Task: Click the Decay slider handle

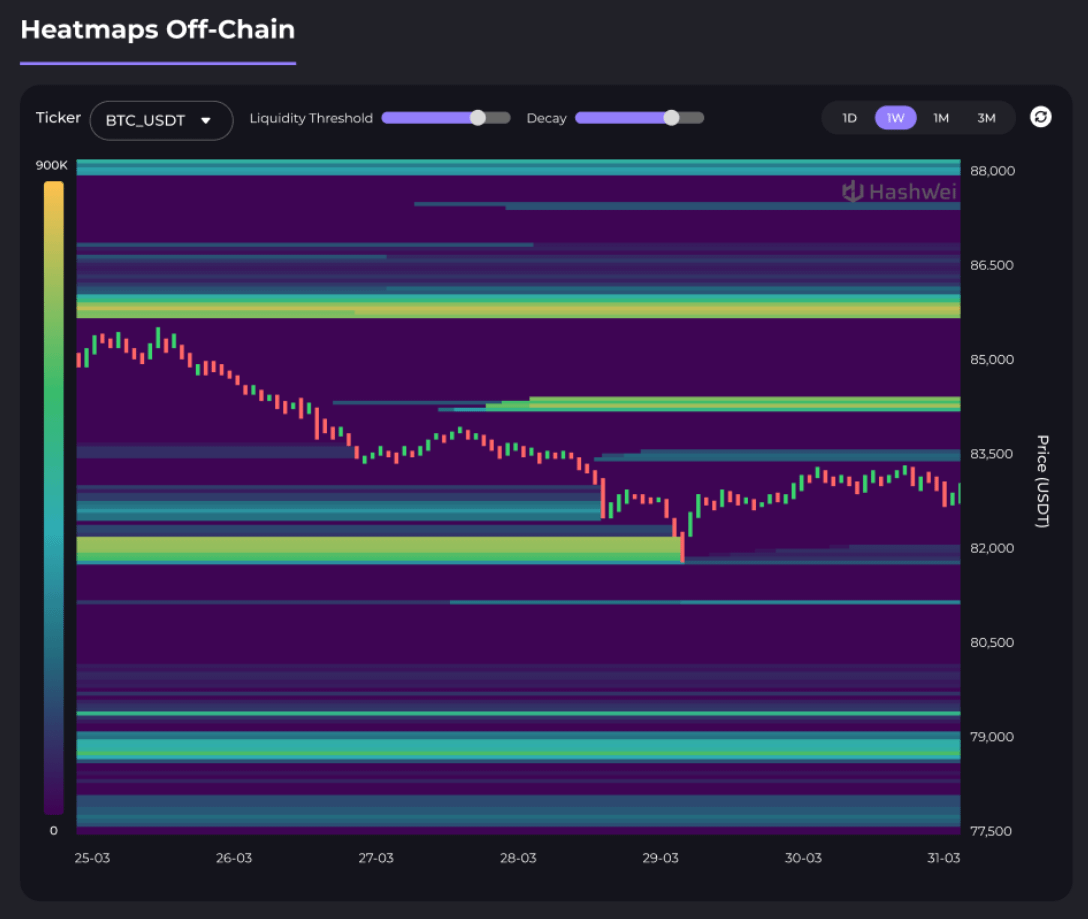Action: [671, 118]
